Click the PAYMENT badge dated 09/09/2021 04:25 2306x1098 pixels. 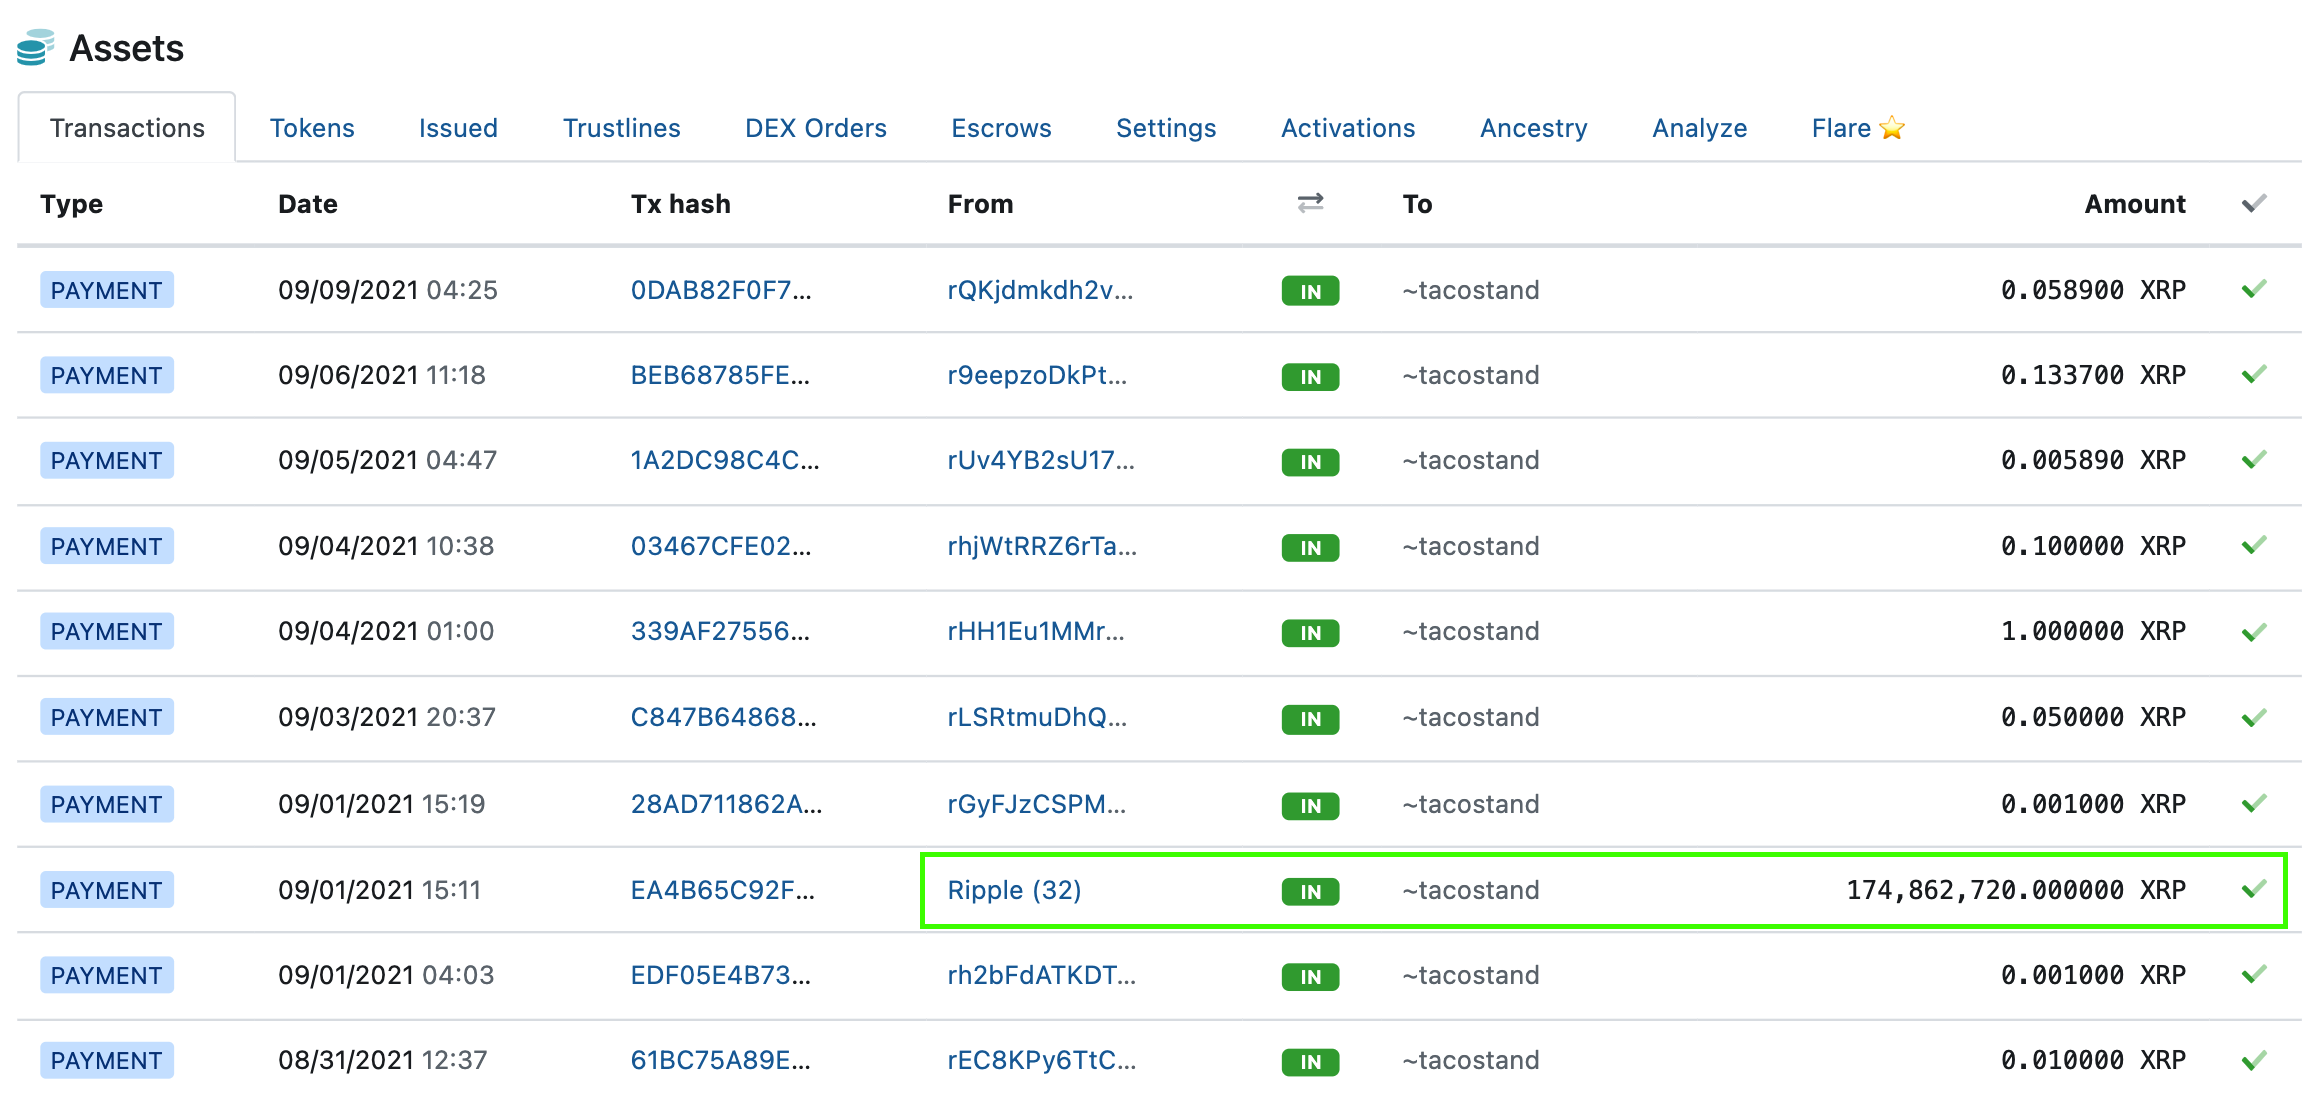point(107,290)
